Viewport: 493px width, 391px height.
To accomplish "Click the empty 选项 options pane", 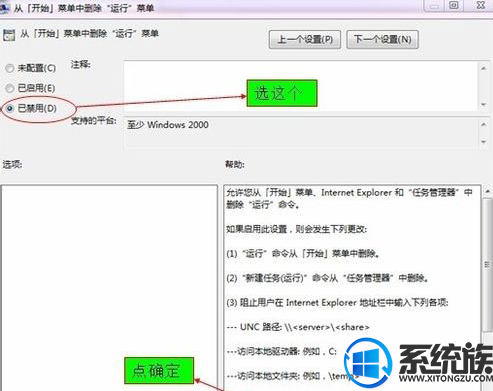I will [x=109, y=288].
